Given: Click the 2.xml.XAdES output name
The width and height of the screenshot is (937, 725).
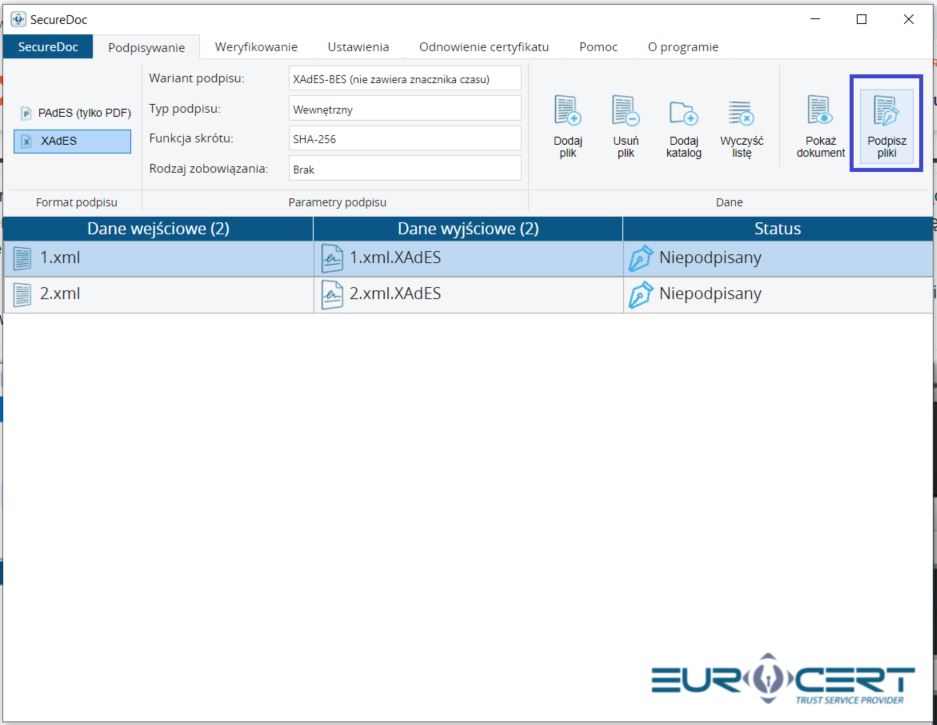Looking at the screenshot, I should (395, 293).
